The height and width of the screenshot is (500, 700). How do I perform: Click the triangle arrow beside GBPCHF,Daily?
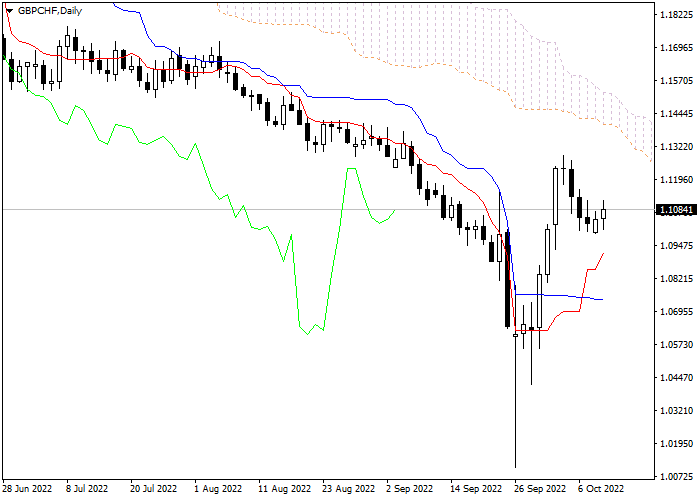click(9, 11)
